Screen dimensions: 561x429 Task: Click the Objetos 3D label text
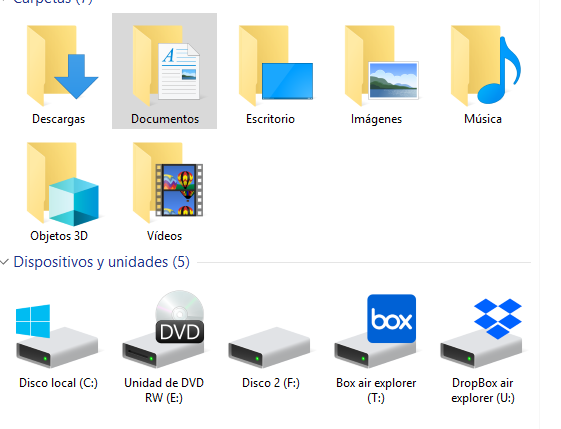59,236
